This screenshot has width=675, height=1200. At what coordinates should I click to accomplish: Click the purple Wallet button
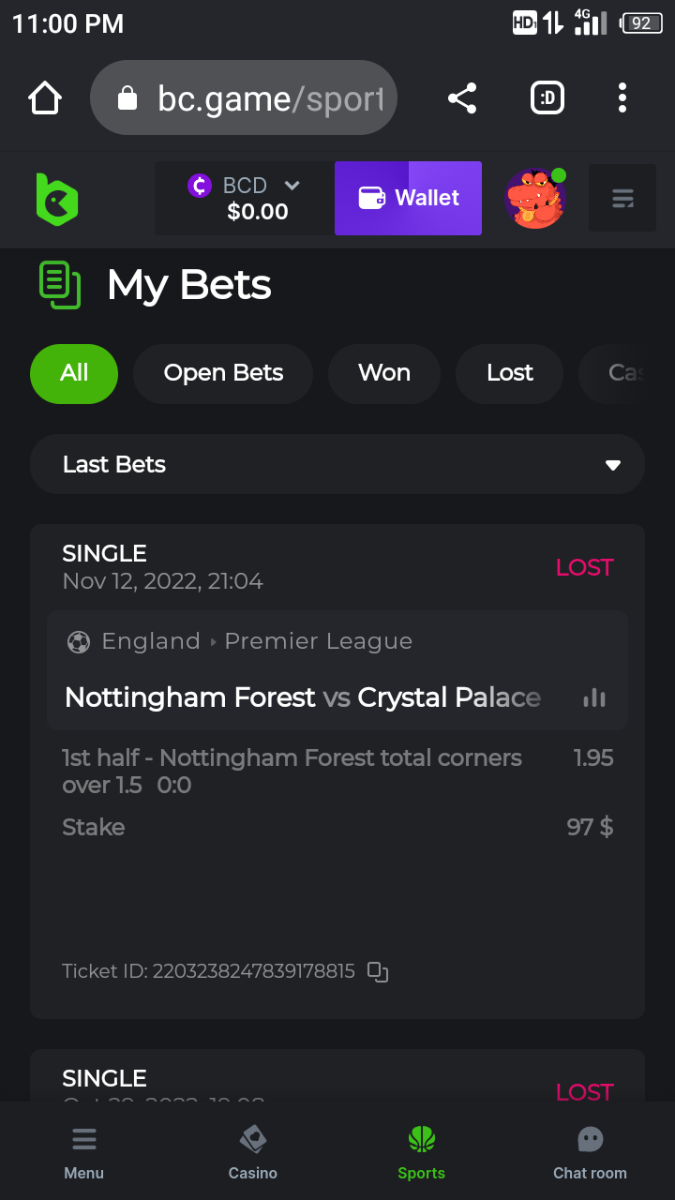408,198
